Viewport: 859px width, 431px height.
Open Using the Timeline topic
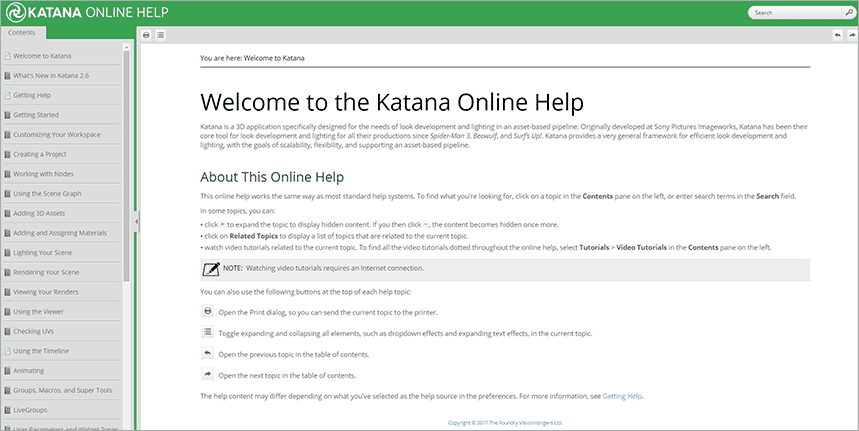point(41,352)
